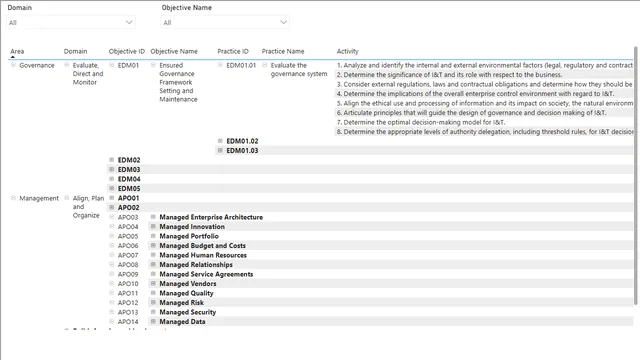Select activity 6 Articulate principles row
Screen dimensions: 640x360
tap(484, 113)
